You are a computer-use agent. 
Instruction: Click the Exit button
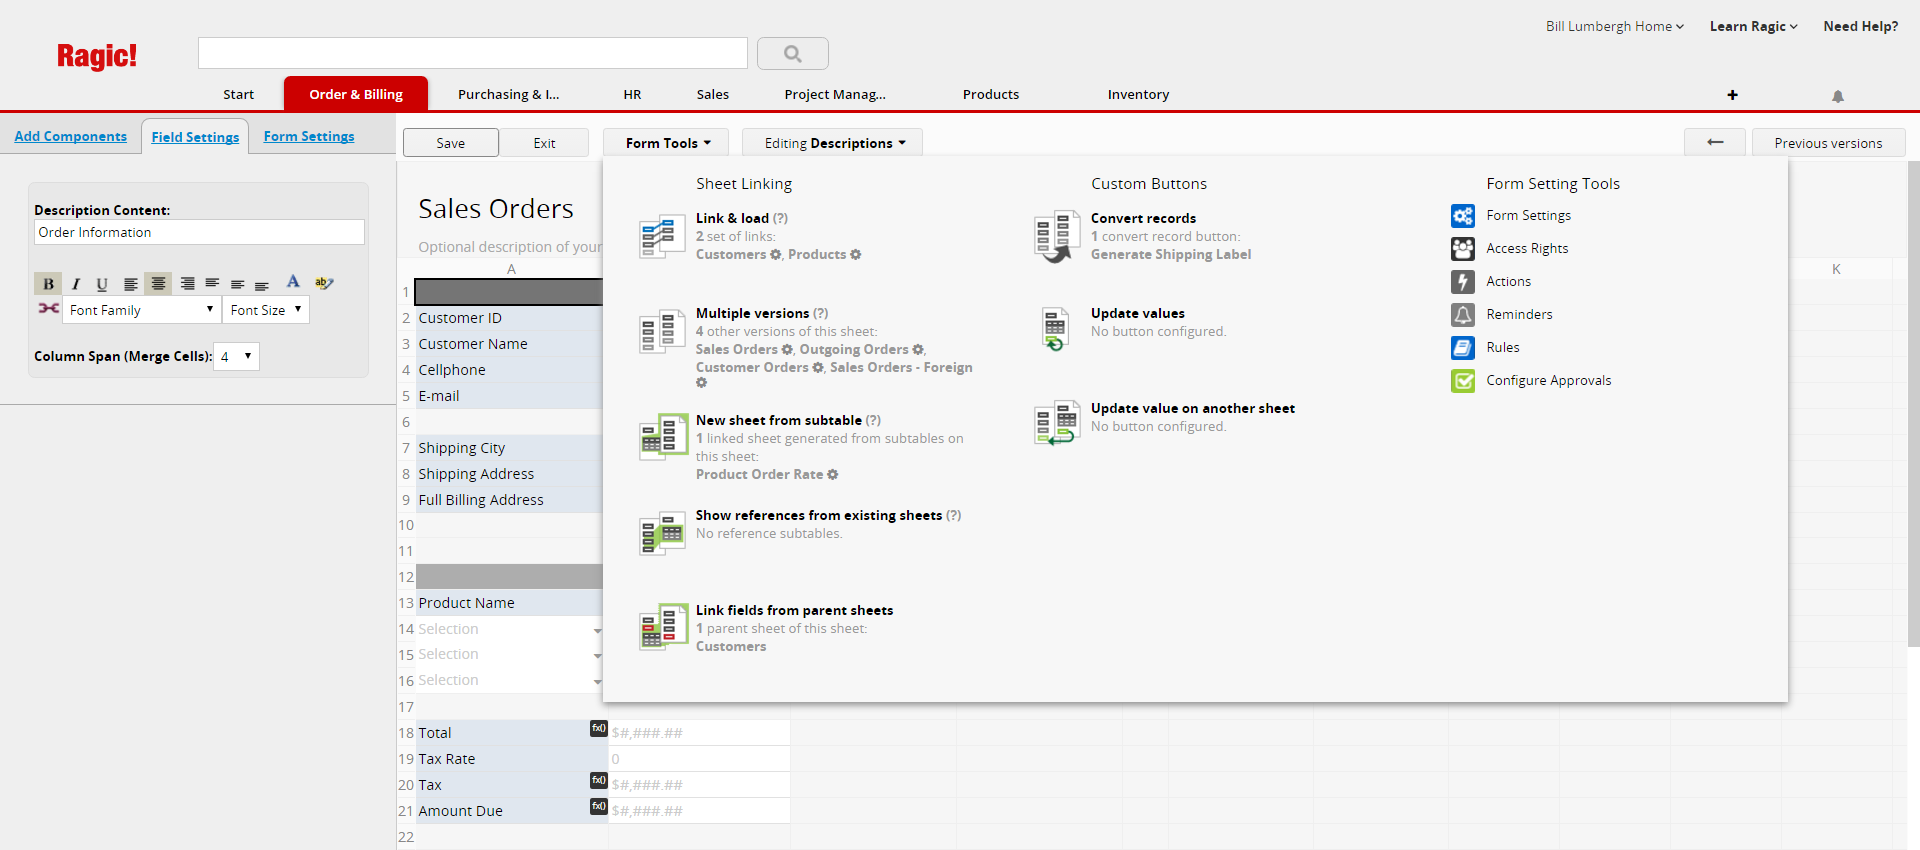point(545,143)
